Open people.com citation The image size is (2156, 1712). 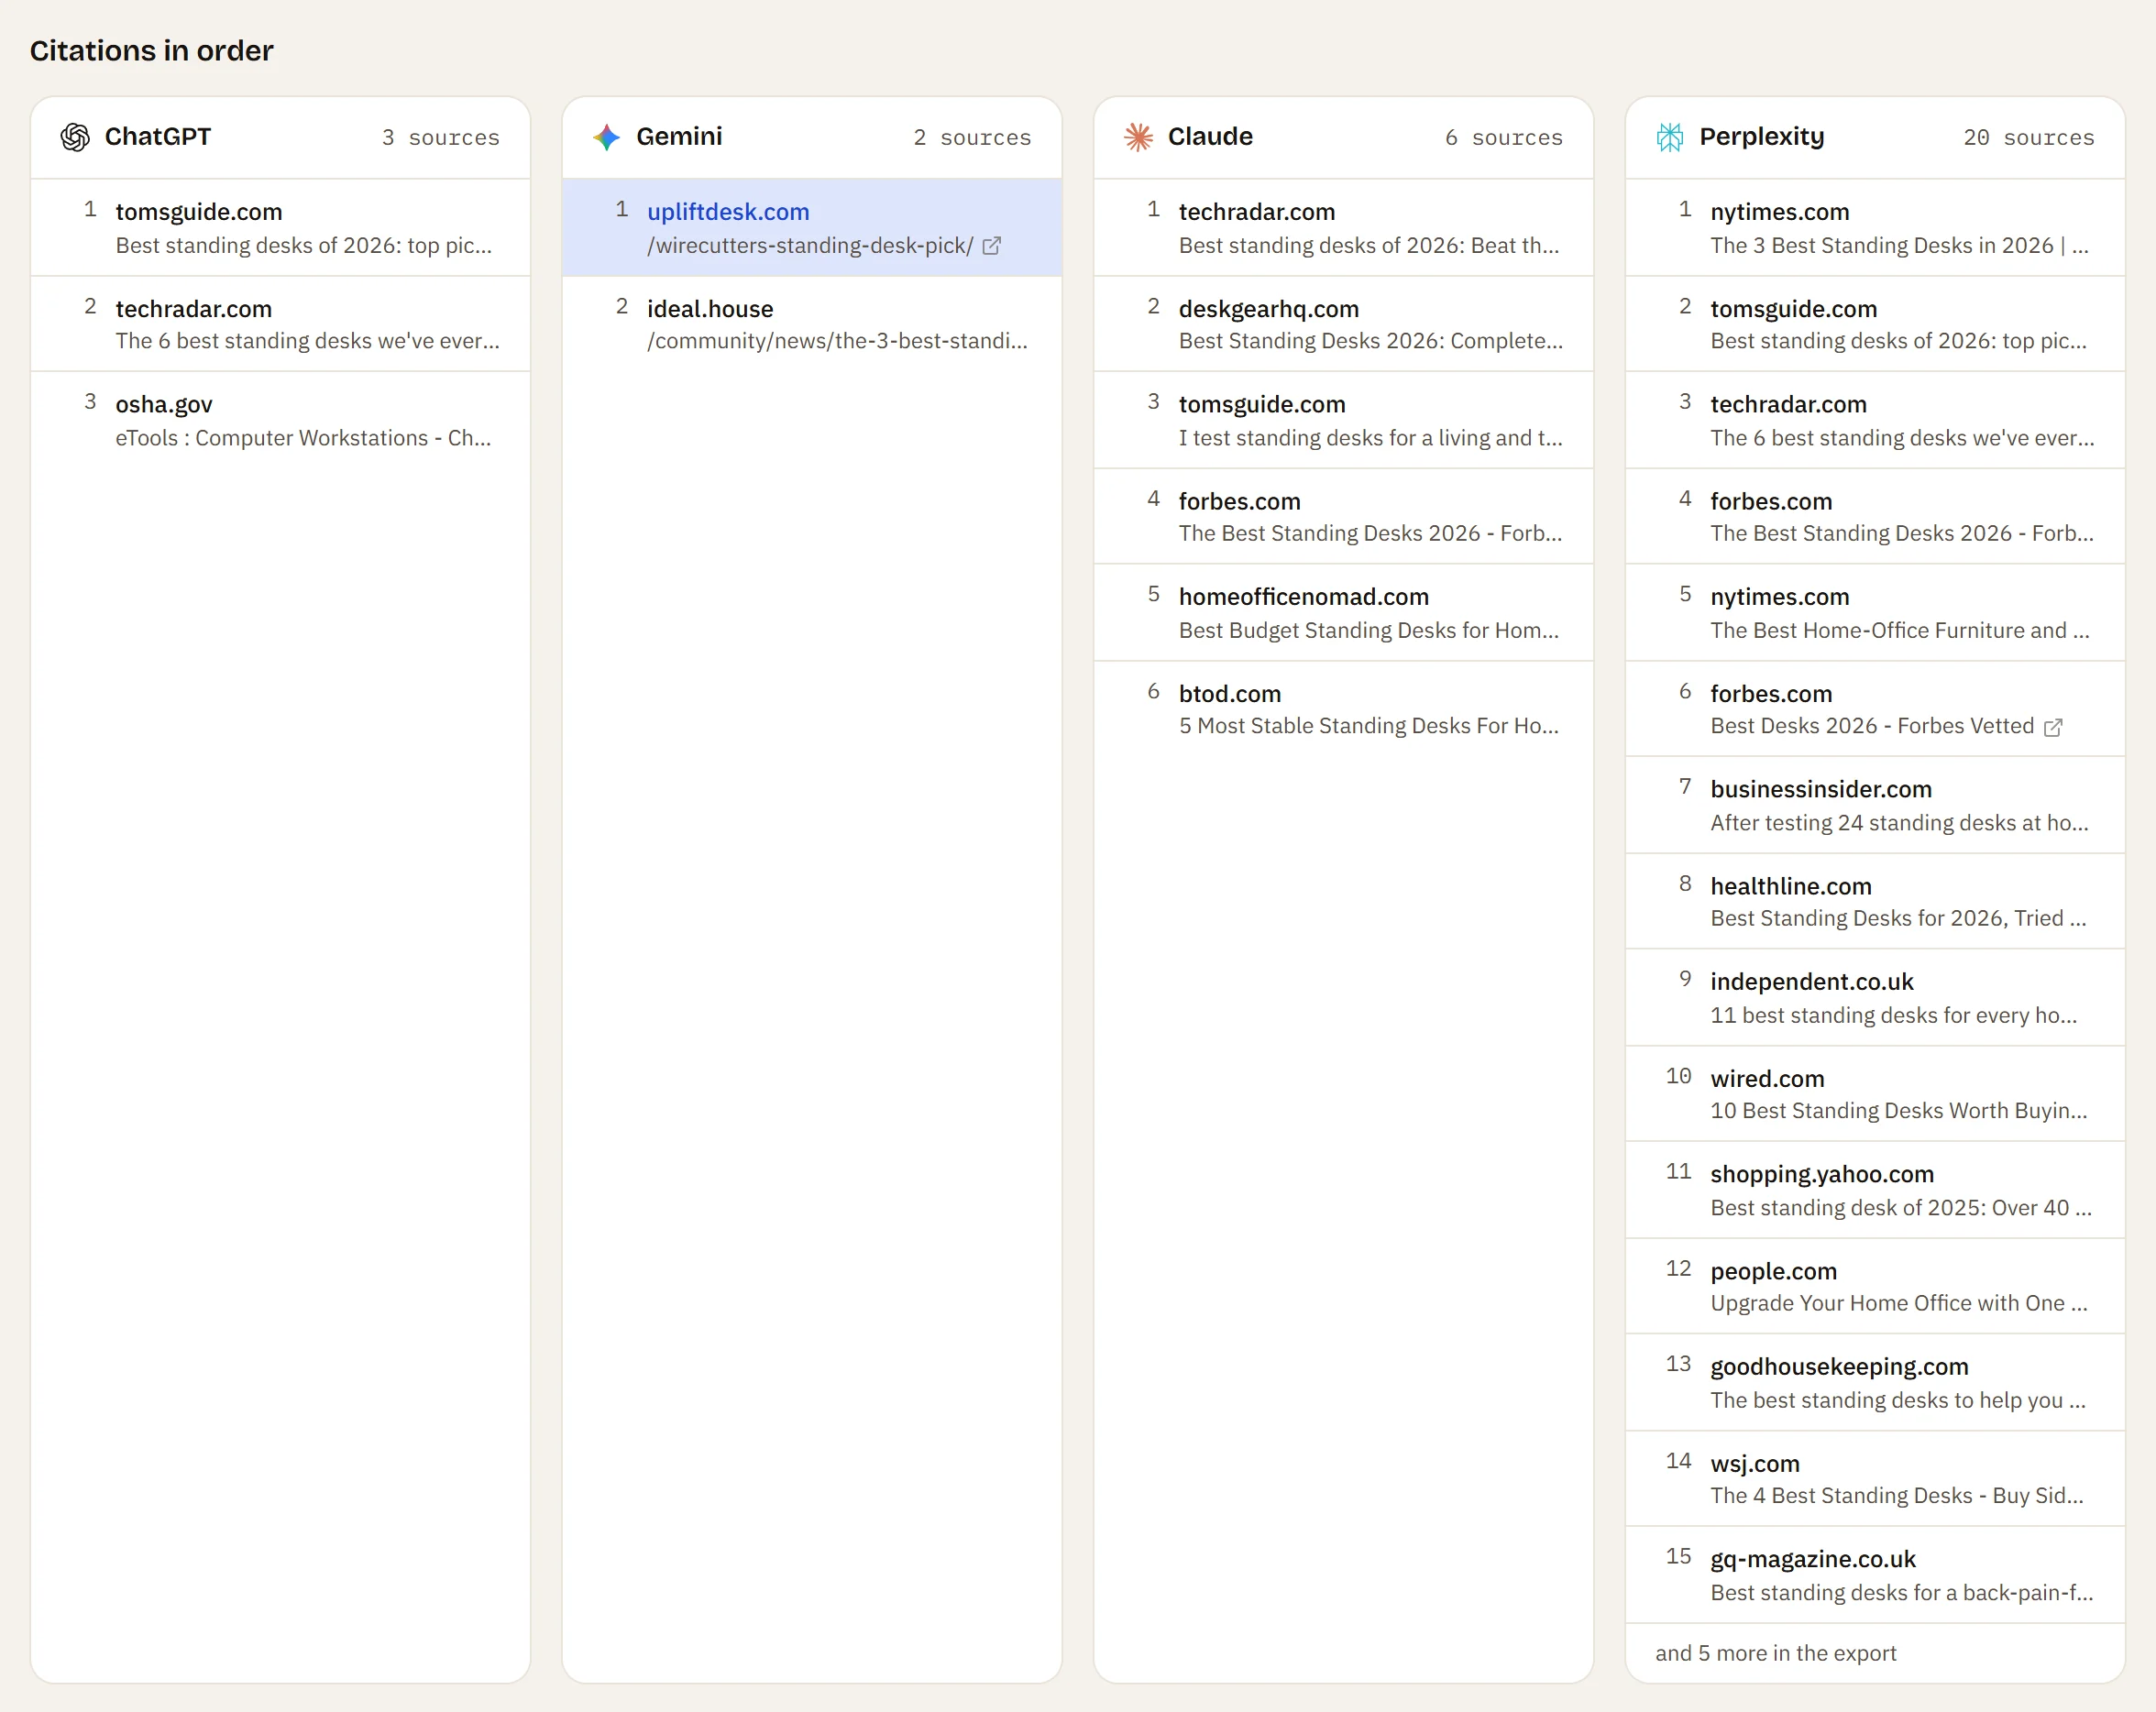point(1875,1286)
